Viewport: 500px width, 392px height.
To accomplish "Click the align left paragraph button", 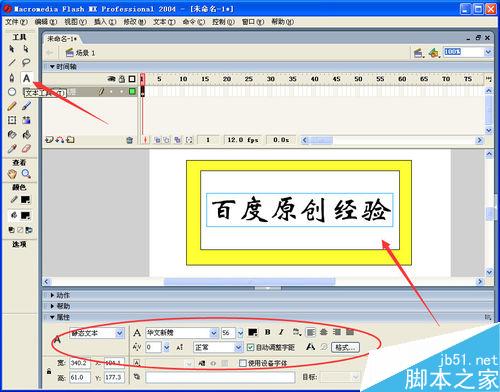I will coord(311,332).
